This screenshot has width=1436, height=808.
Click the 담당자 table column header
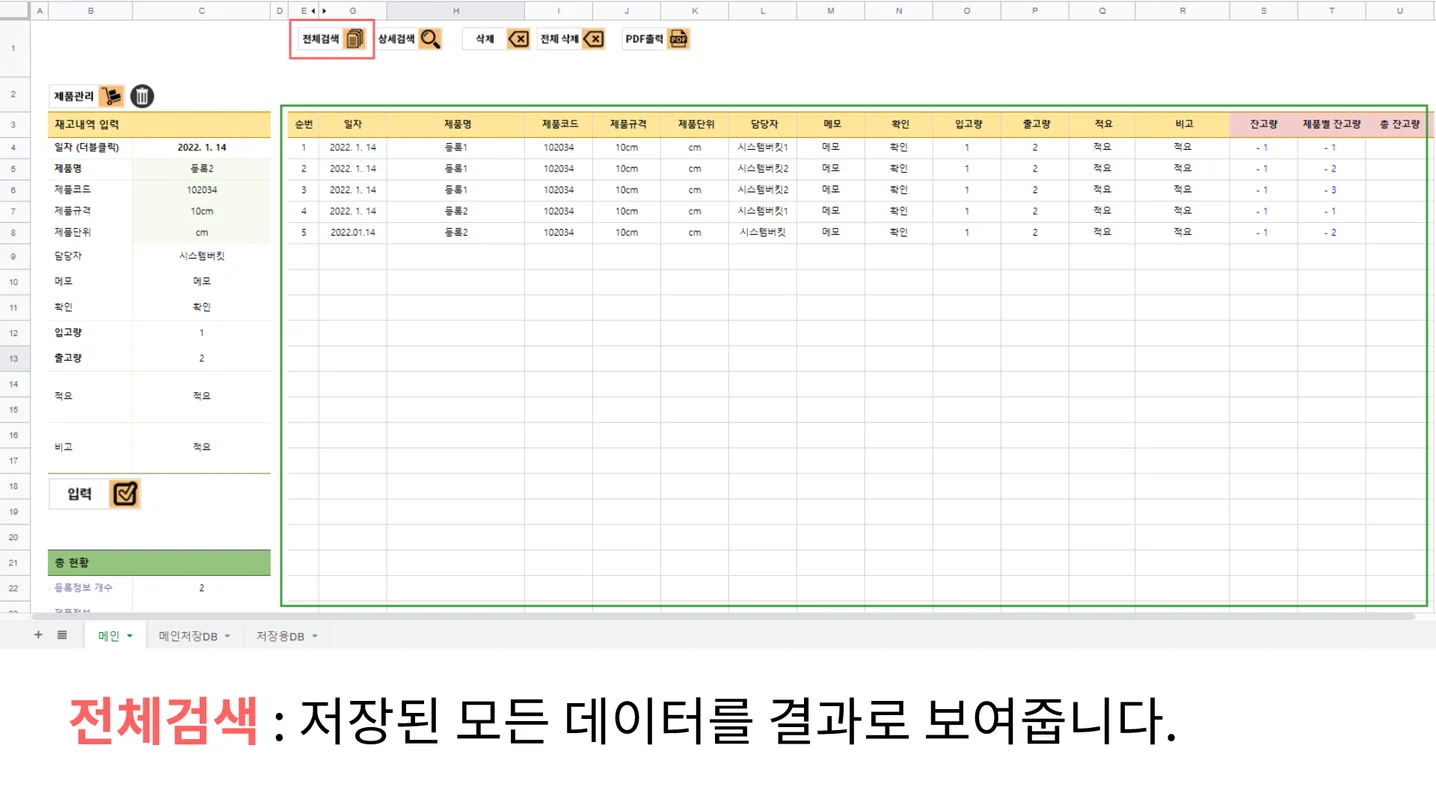(x=763, y=125)
